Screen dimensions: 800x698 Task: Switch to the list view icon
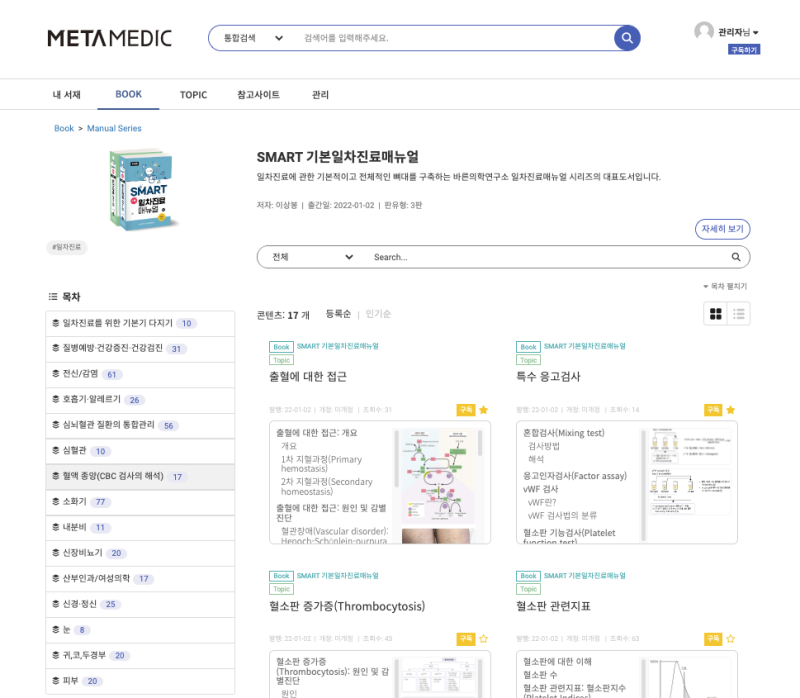[x=738, y=313]
